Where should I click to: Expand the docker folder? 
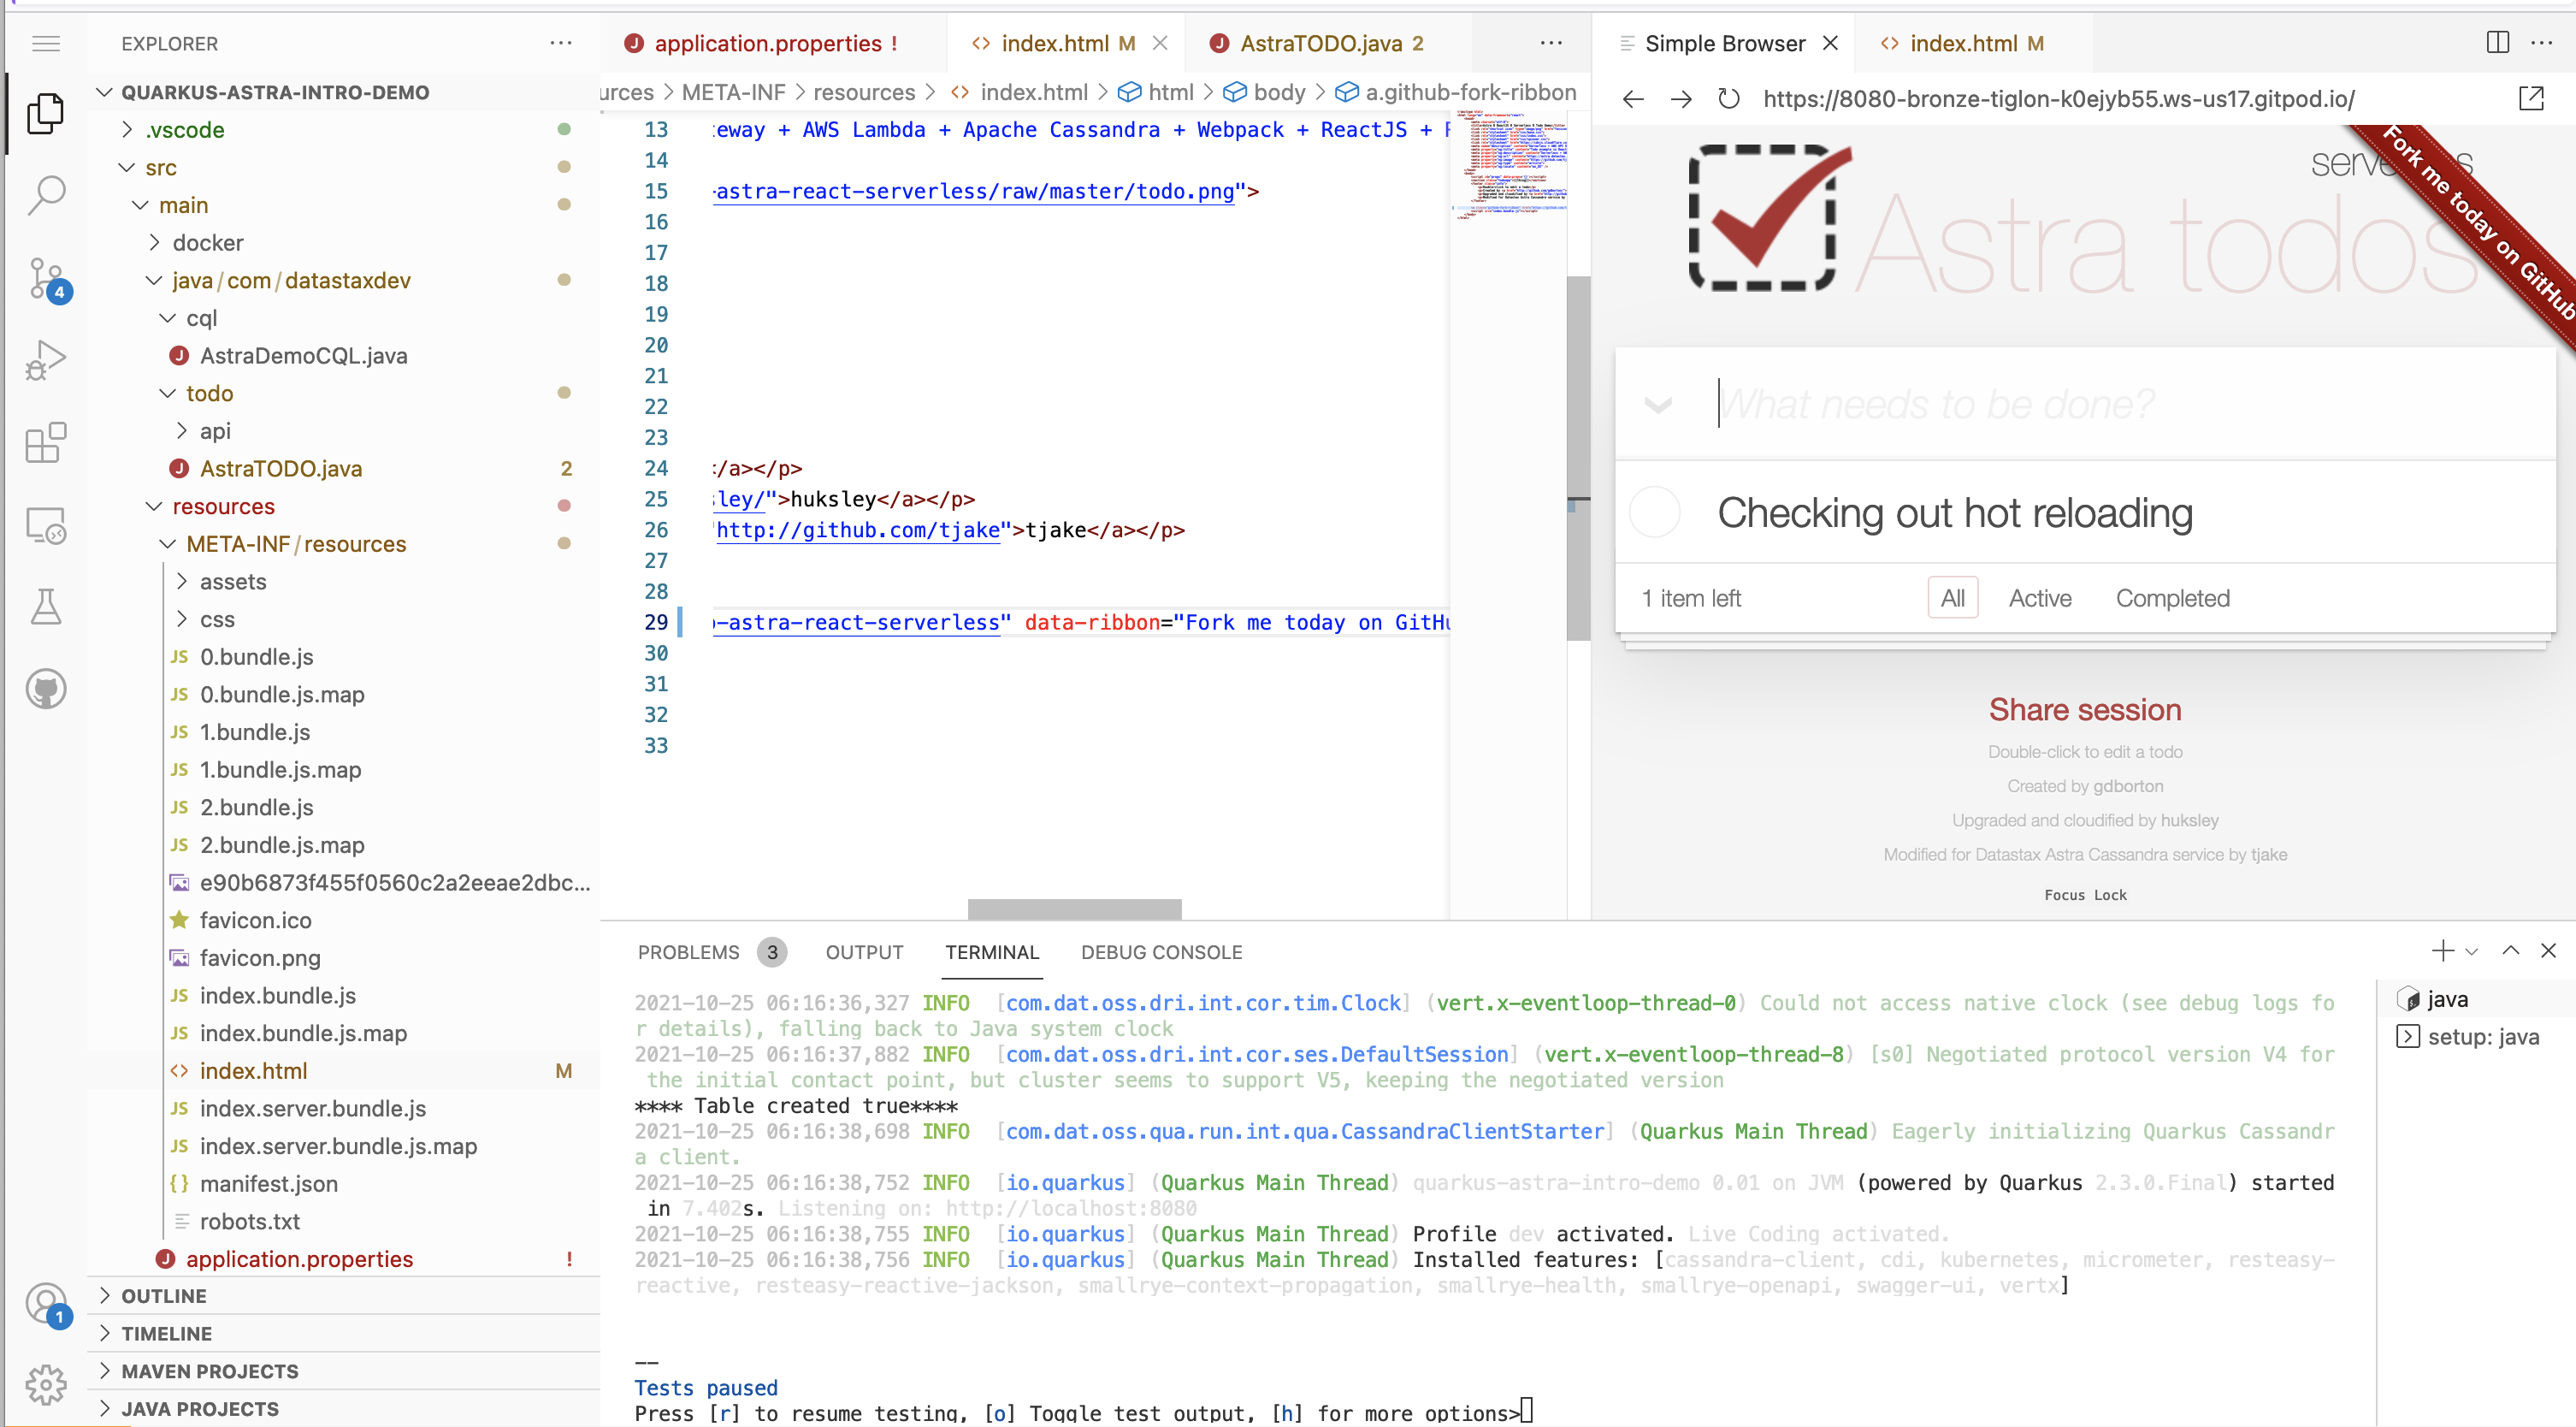tap(207, 243)
